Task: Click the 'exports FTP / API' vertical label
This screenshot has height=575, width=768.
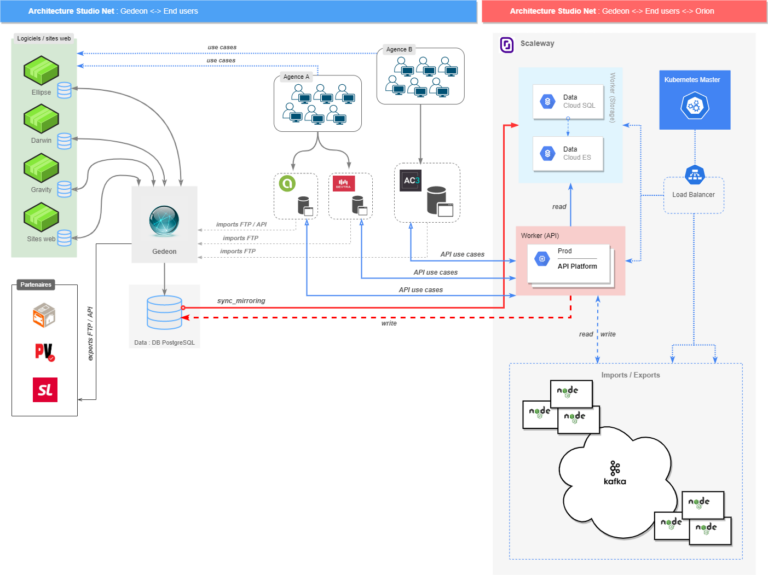Action: coord(90,334)
